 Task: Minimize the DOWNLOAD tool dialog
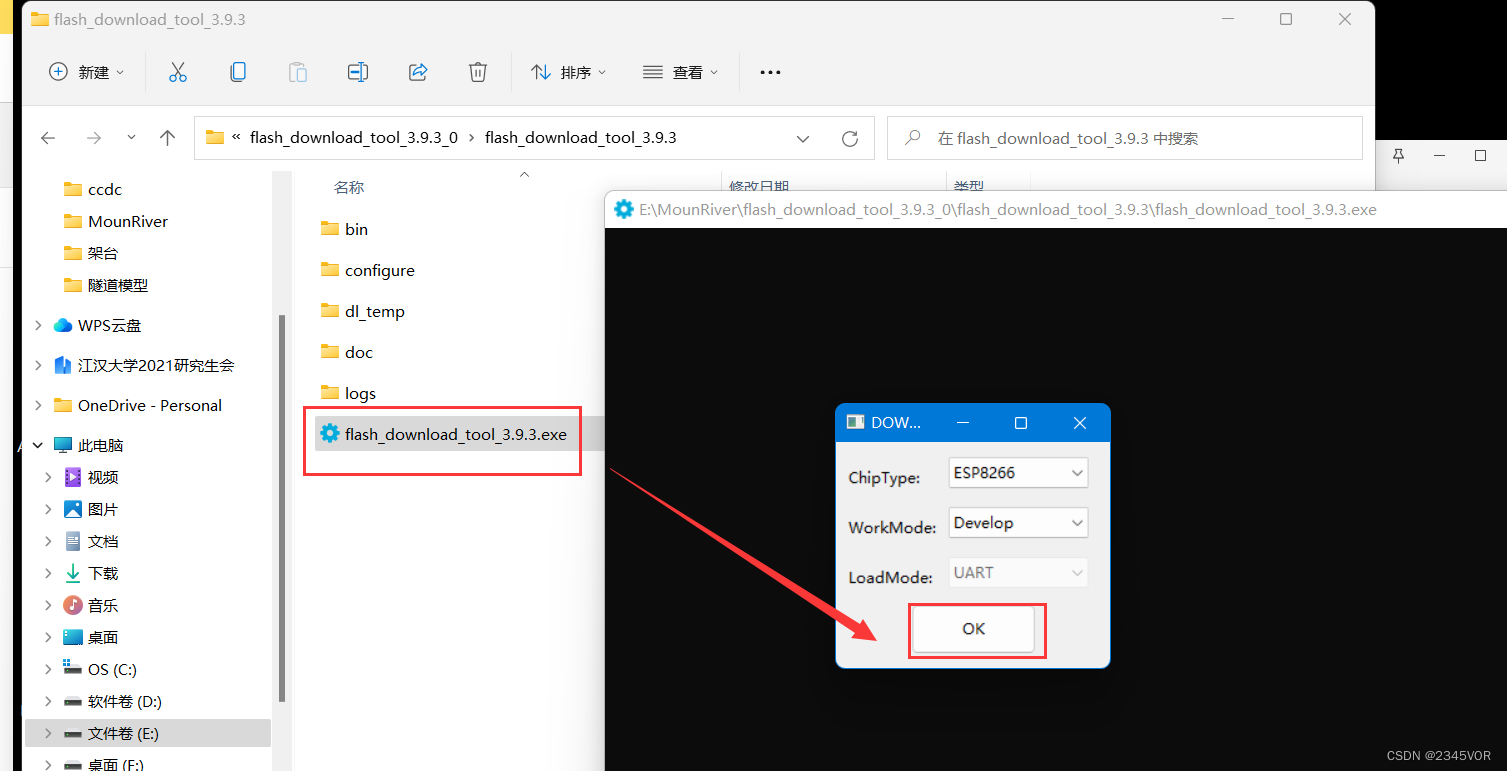pos(963,423)
